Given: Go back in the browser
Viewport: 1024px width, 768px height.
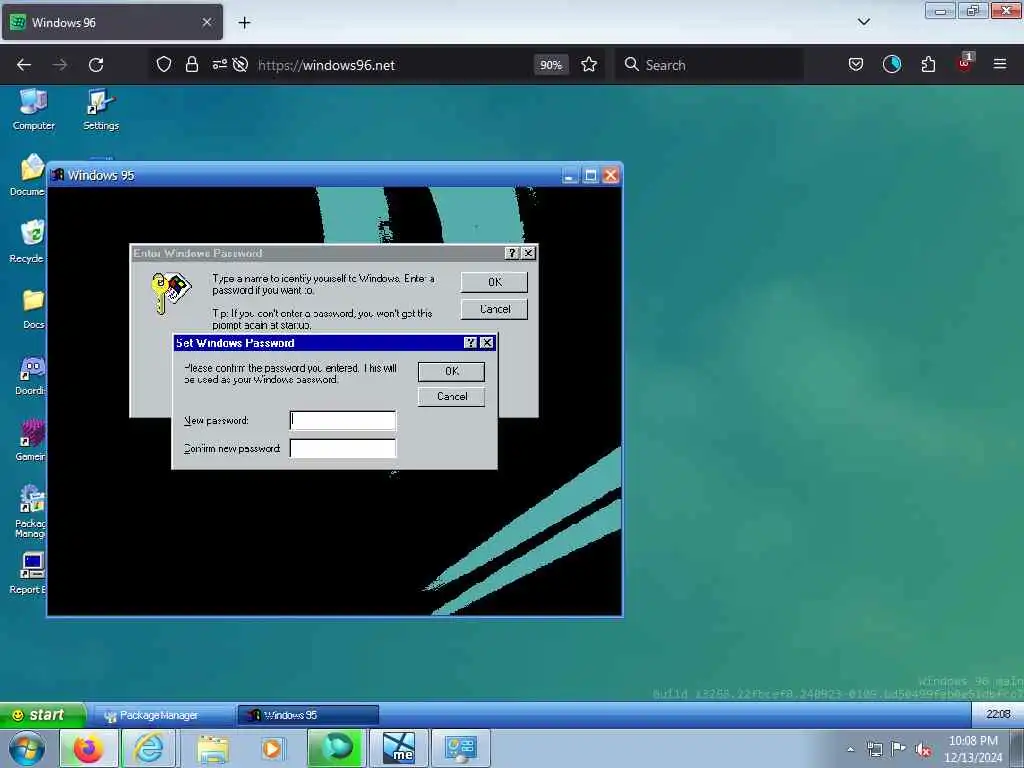Looking at the screenshot, I should [24, 65].
